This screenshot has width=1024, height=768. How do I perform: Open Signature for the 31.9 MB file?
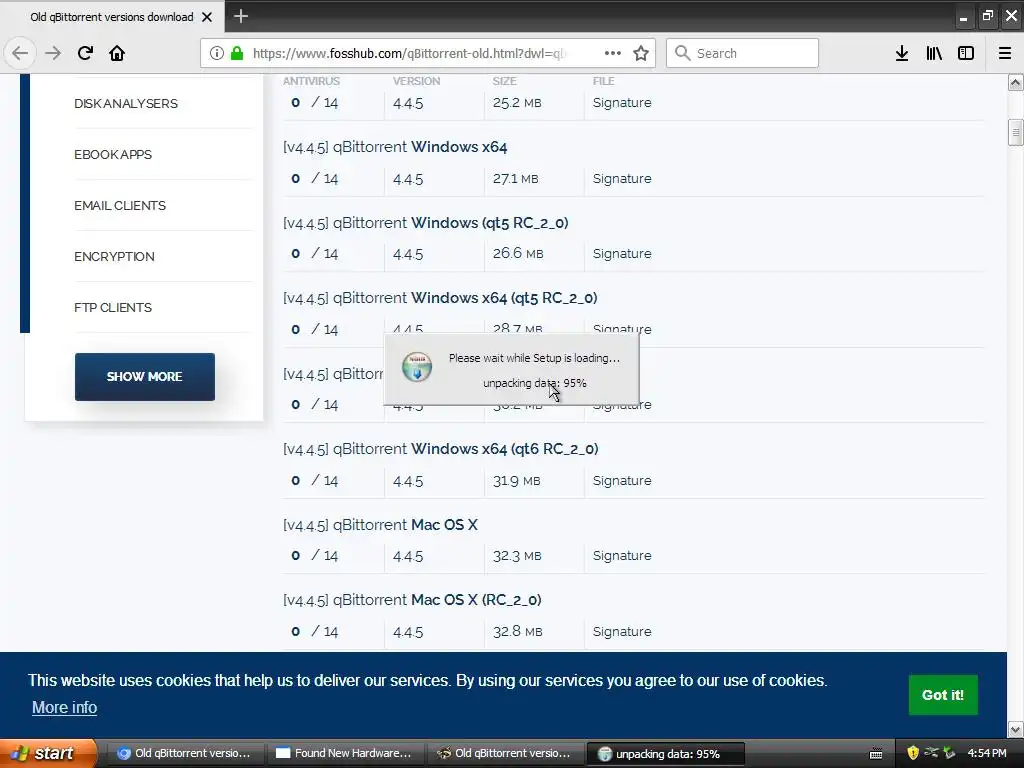coord(622,480)
